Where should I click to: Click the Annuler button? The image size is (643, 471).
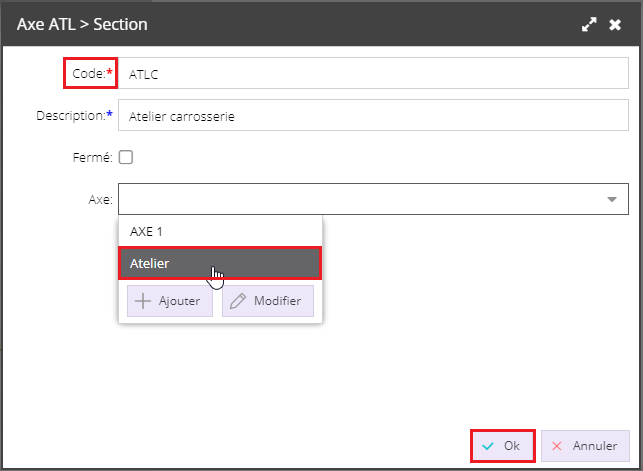coord(585,446)
